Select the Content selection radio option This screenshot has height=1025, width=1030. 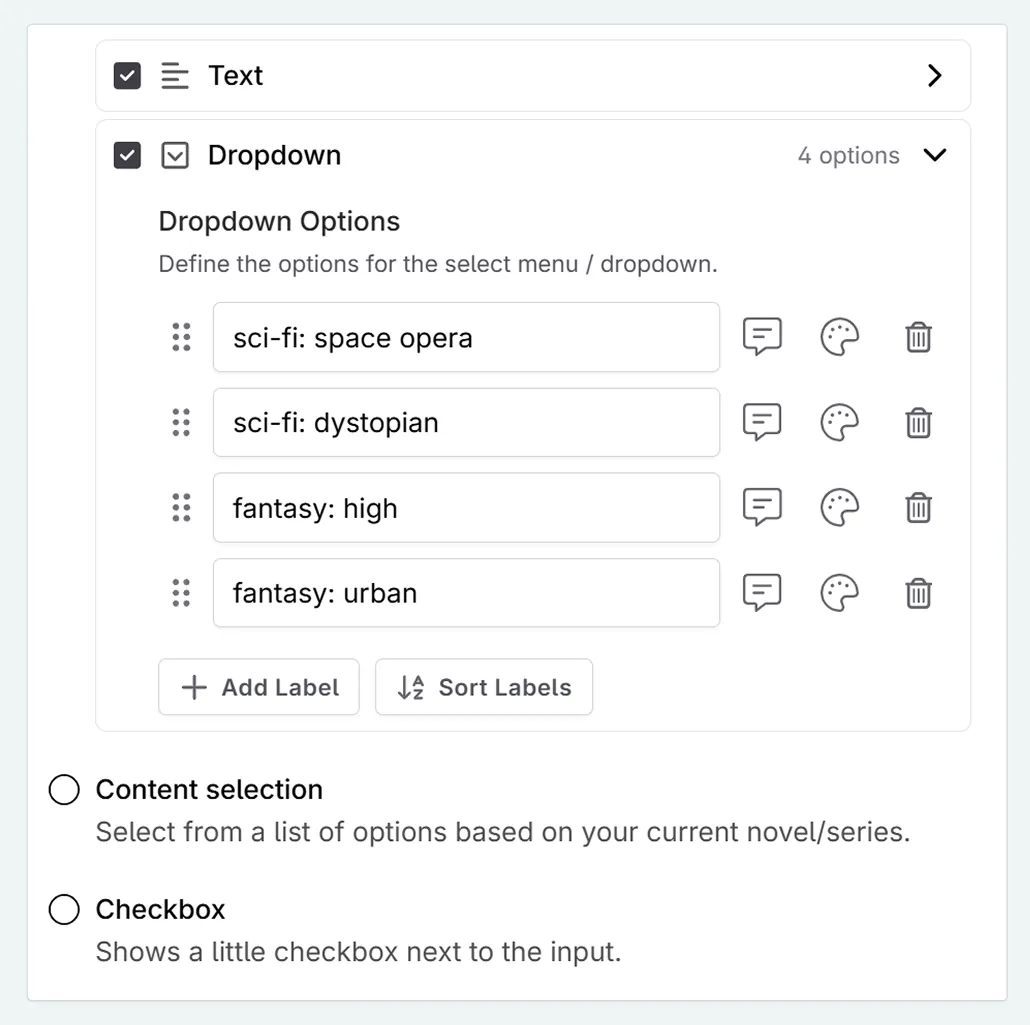coord(64,790)
